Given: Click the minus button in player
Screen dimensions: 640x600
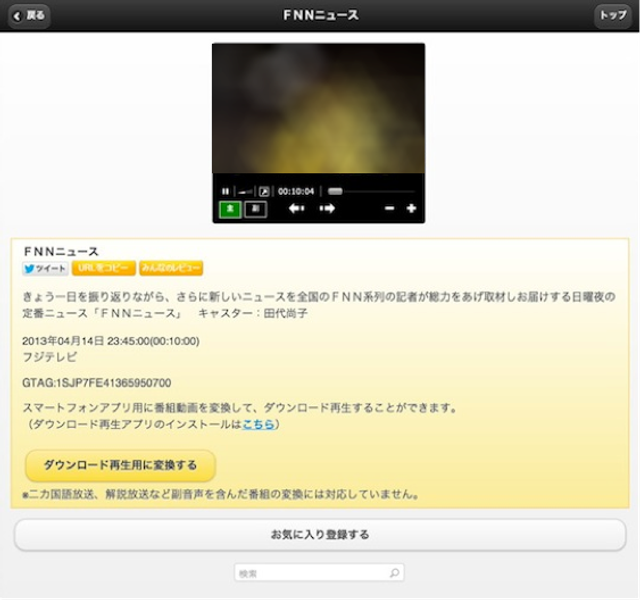Looking at the screenshot, I should 389,209.
